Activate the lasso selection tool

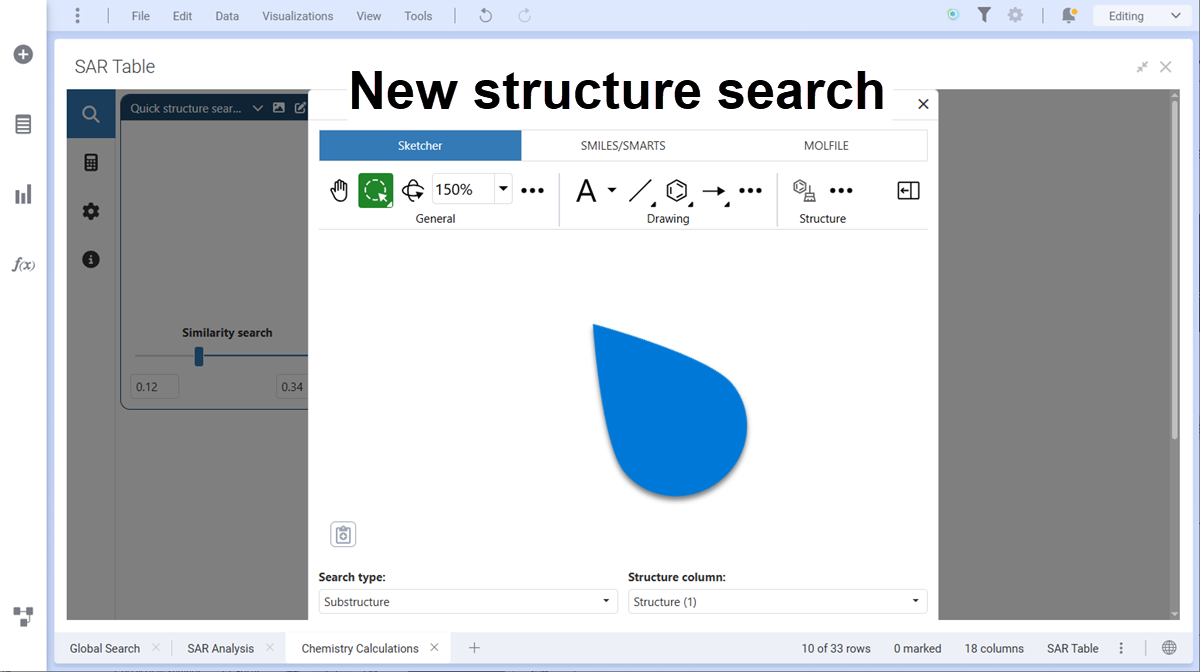(376, 190)
